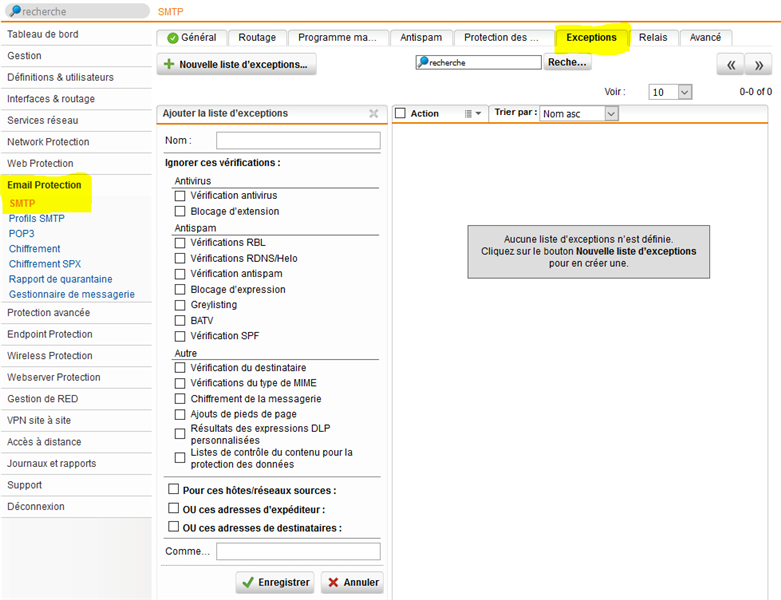
Task: Open Rapport de quarantaine link
Action: point(60,279)
